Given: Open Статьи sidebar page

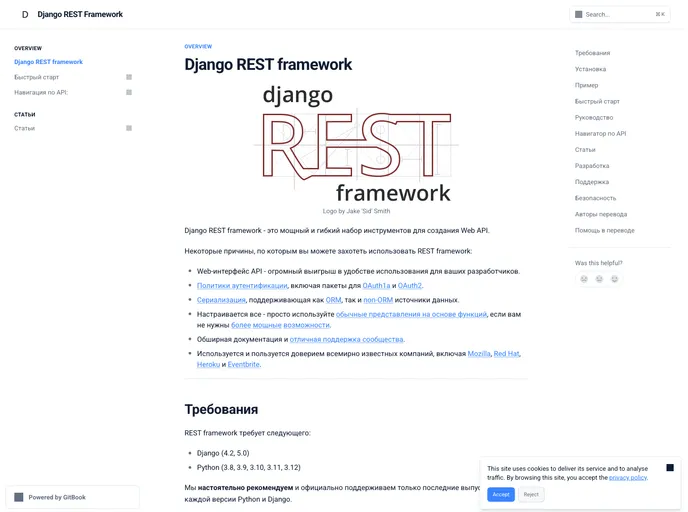Looking at the screenshot, I should [25, 129].
